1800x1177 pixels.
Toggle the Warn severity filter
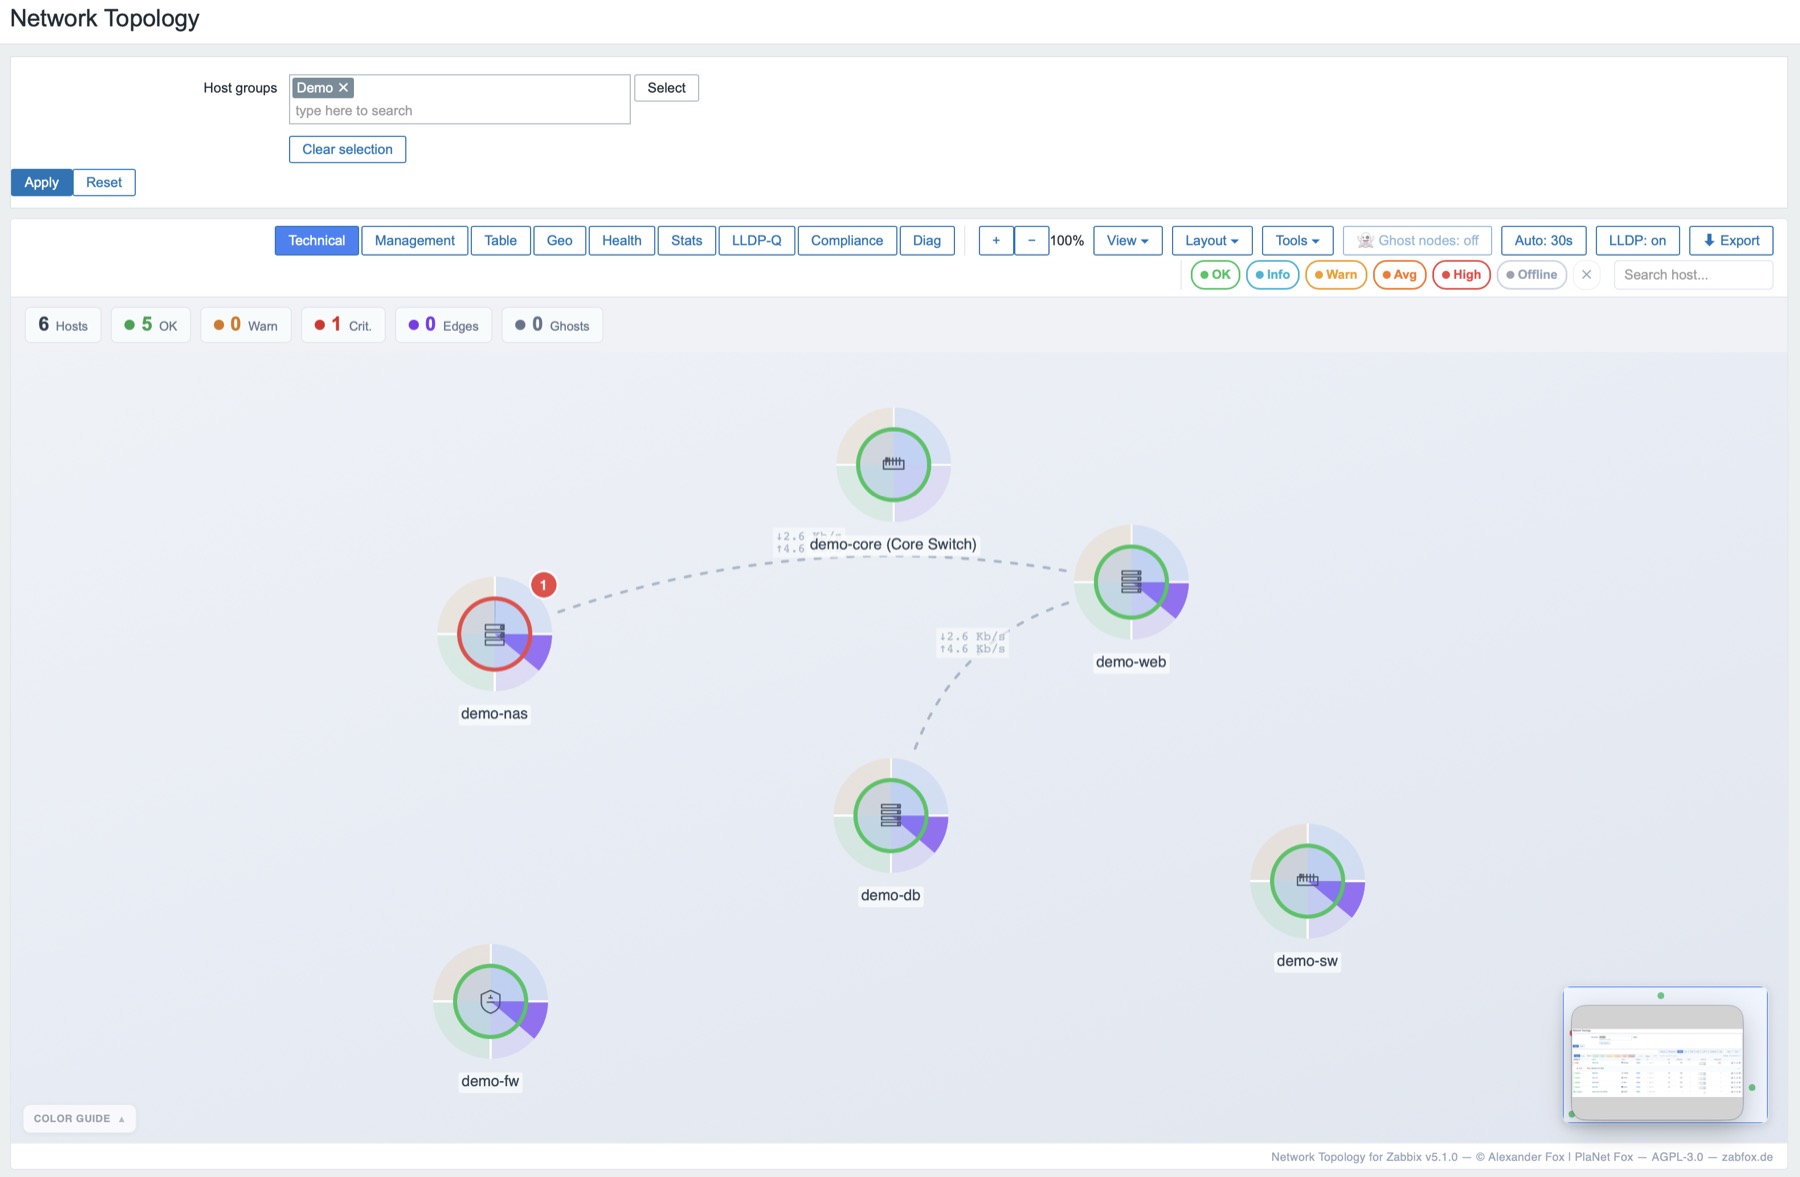point(1336,275)
